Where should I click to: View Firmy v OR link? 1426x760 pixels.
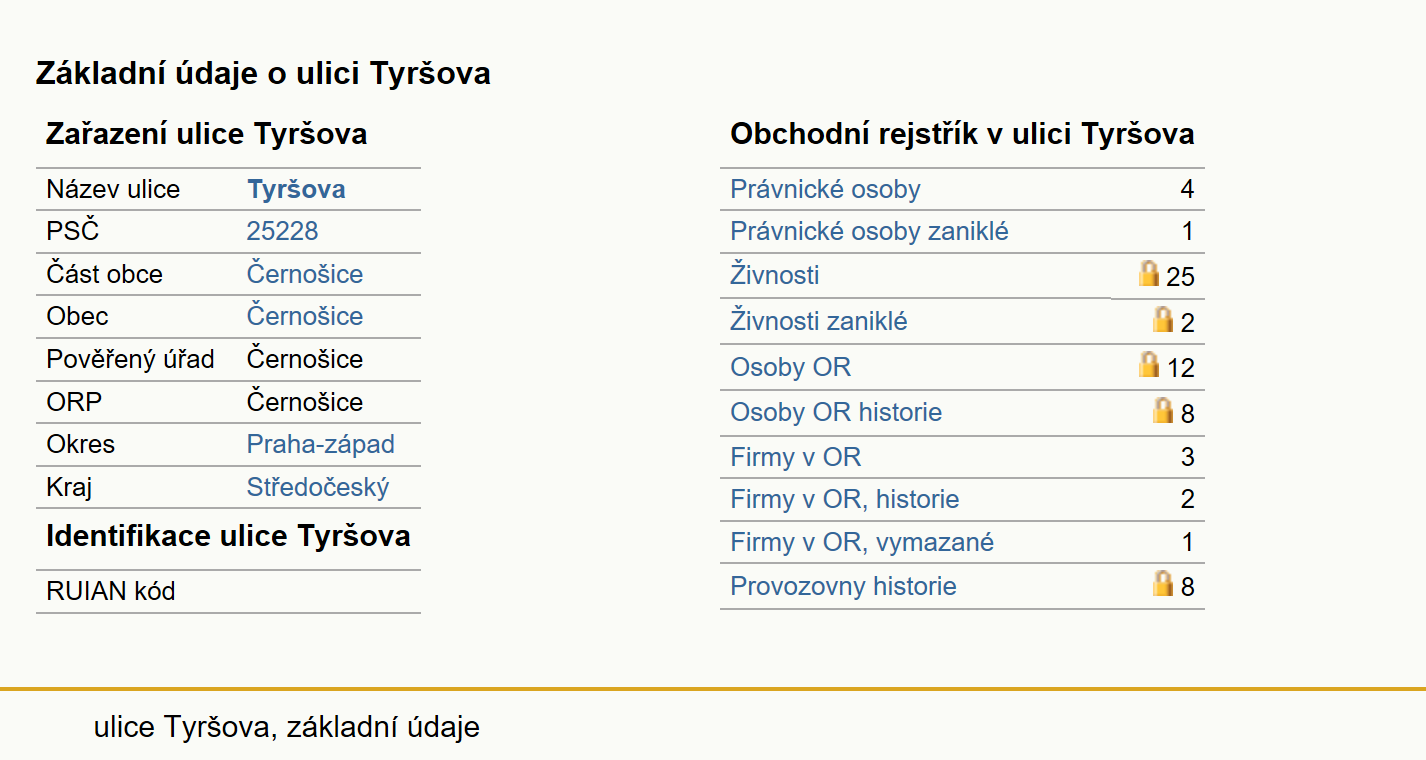pos(795,458)
